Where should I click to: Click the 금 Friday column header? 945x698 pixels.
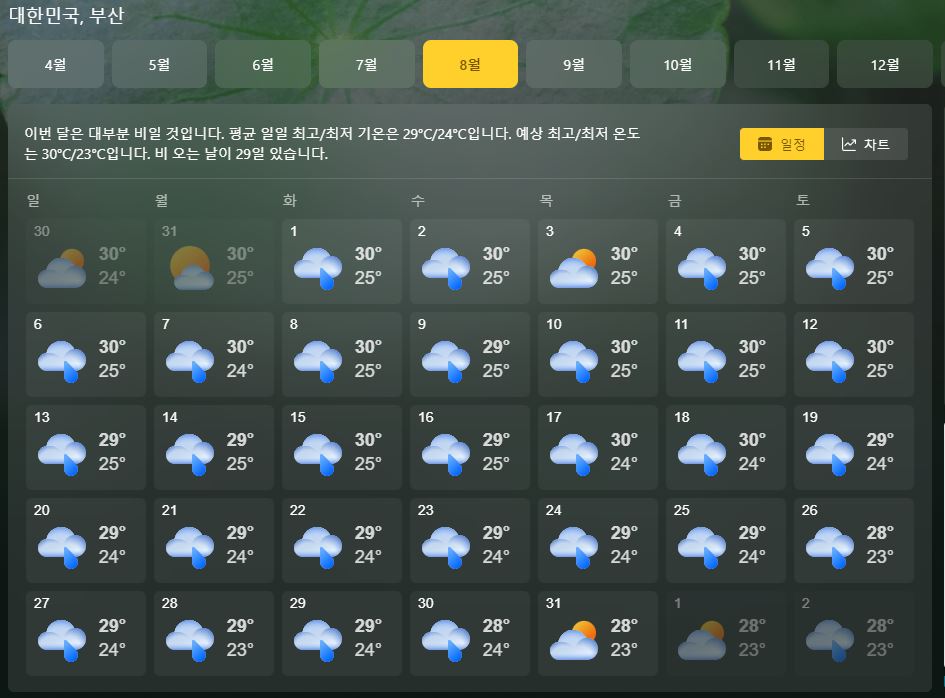coord(674,200)
